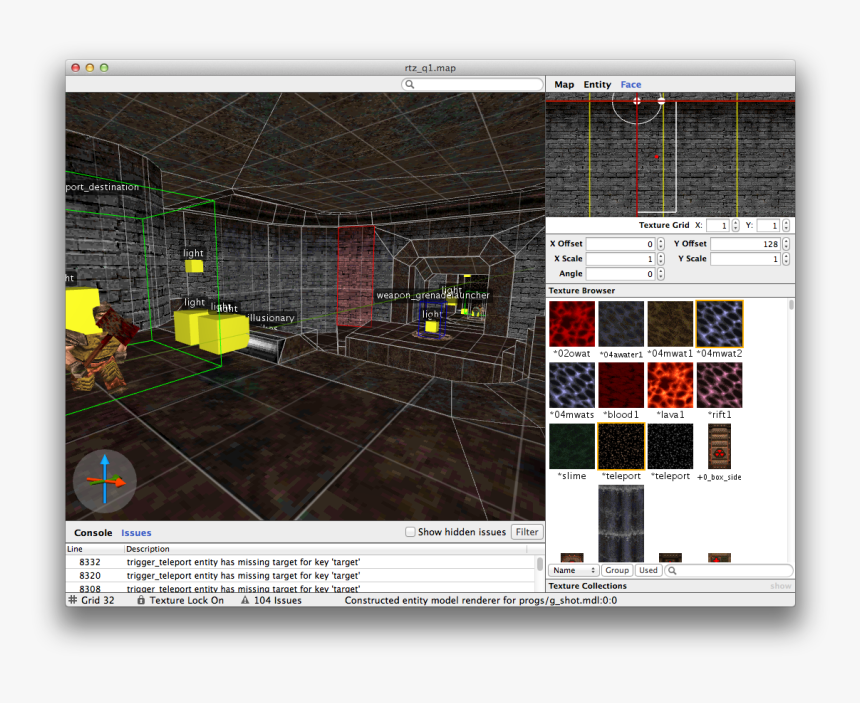
Task: Click the weapon_grenadelauncher entity label
Action: pyautogui.click(x=433, y=295)
